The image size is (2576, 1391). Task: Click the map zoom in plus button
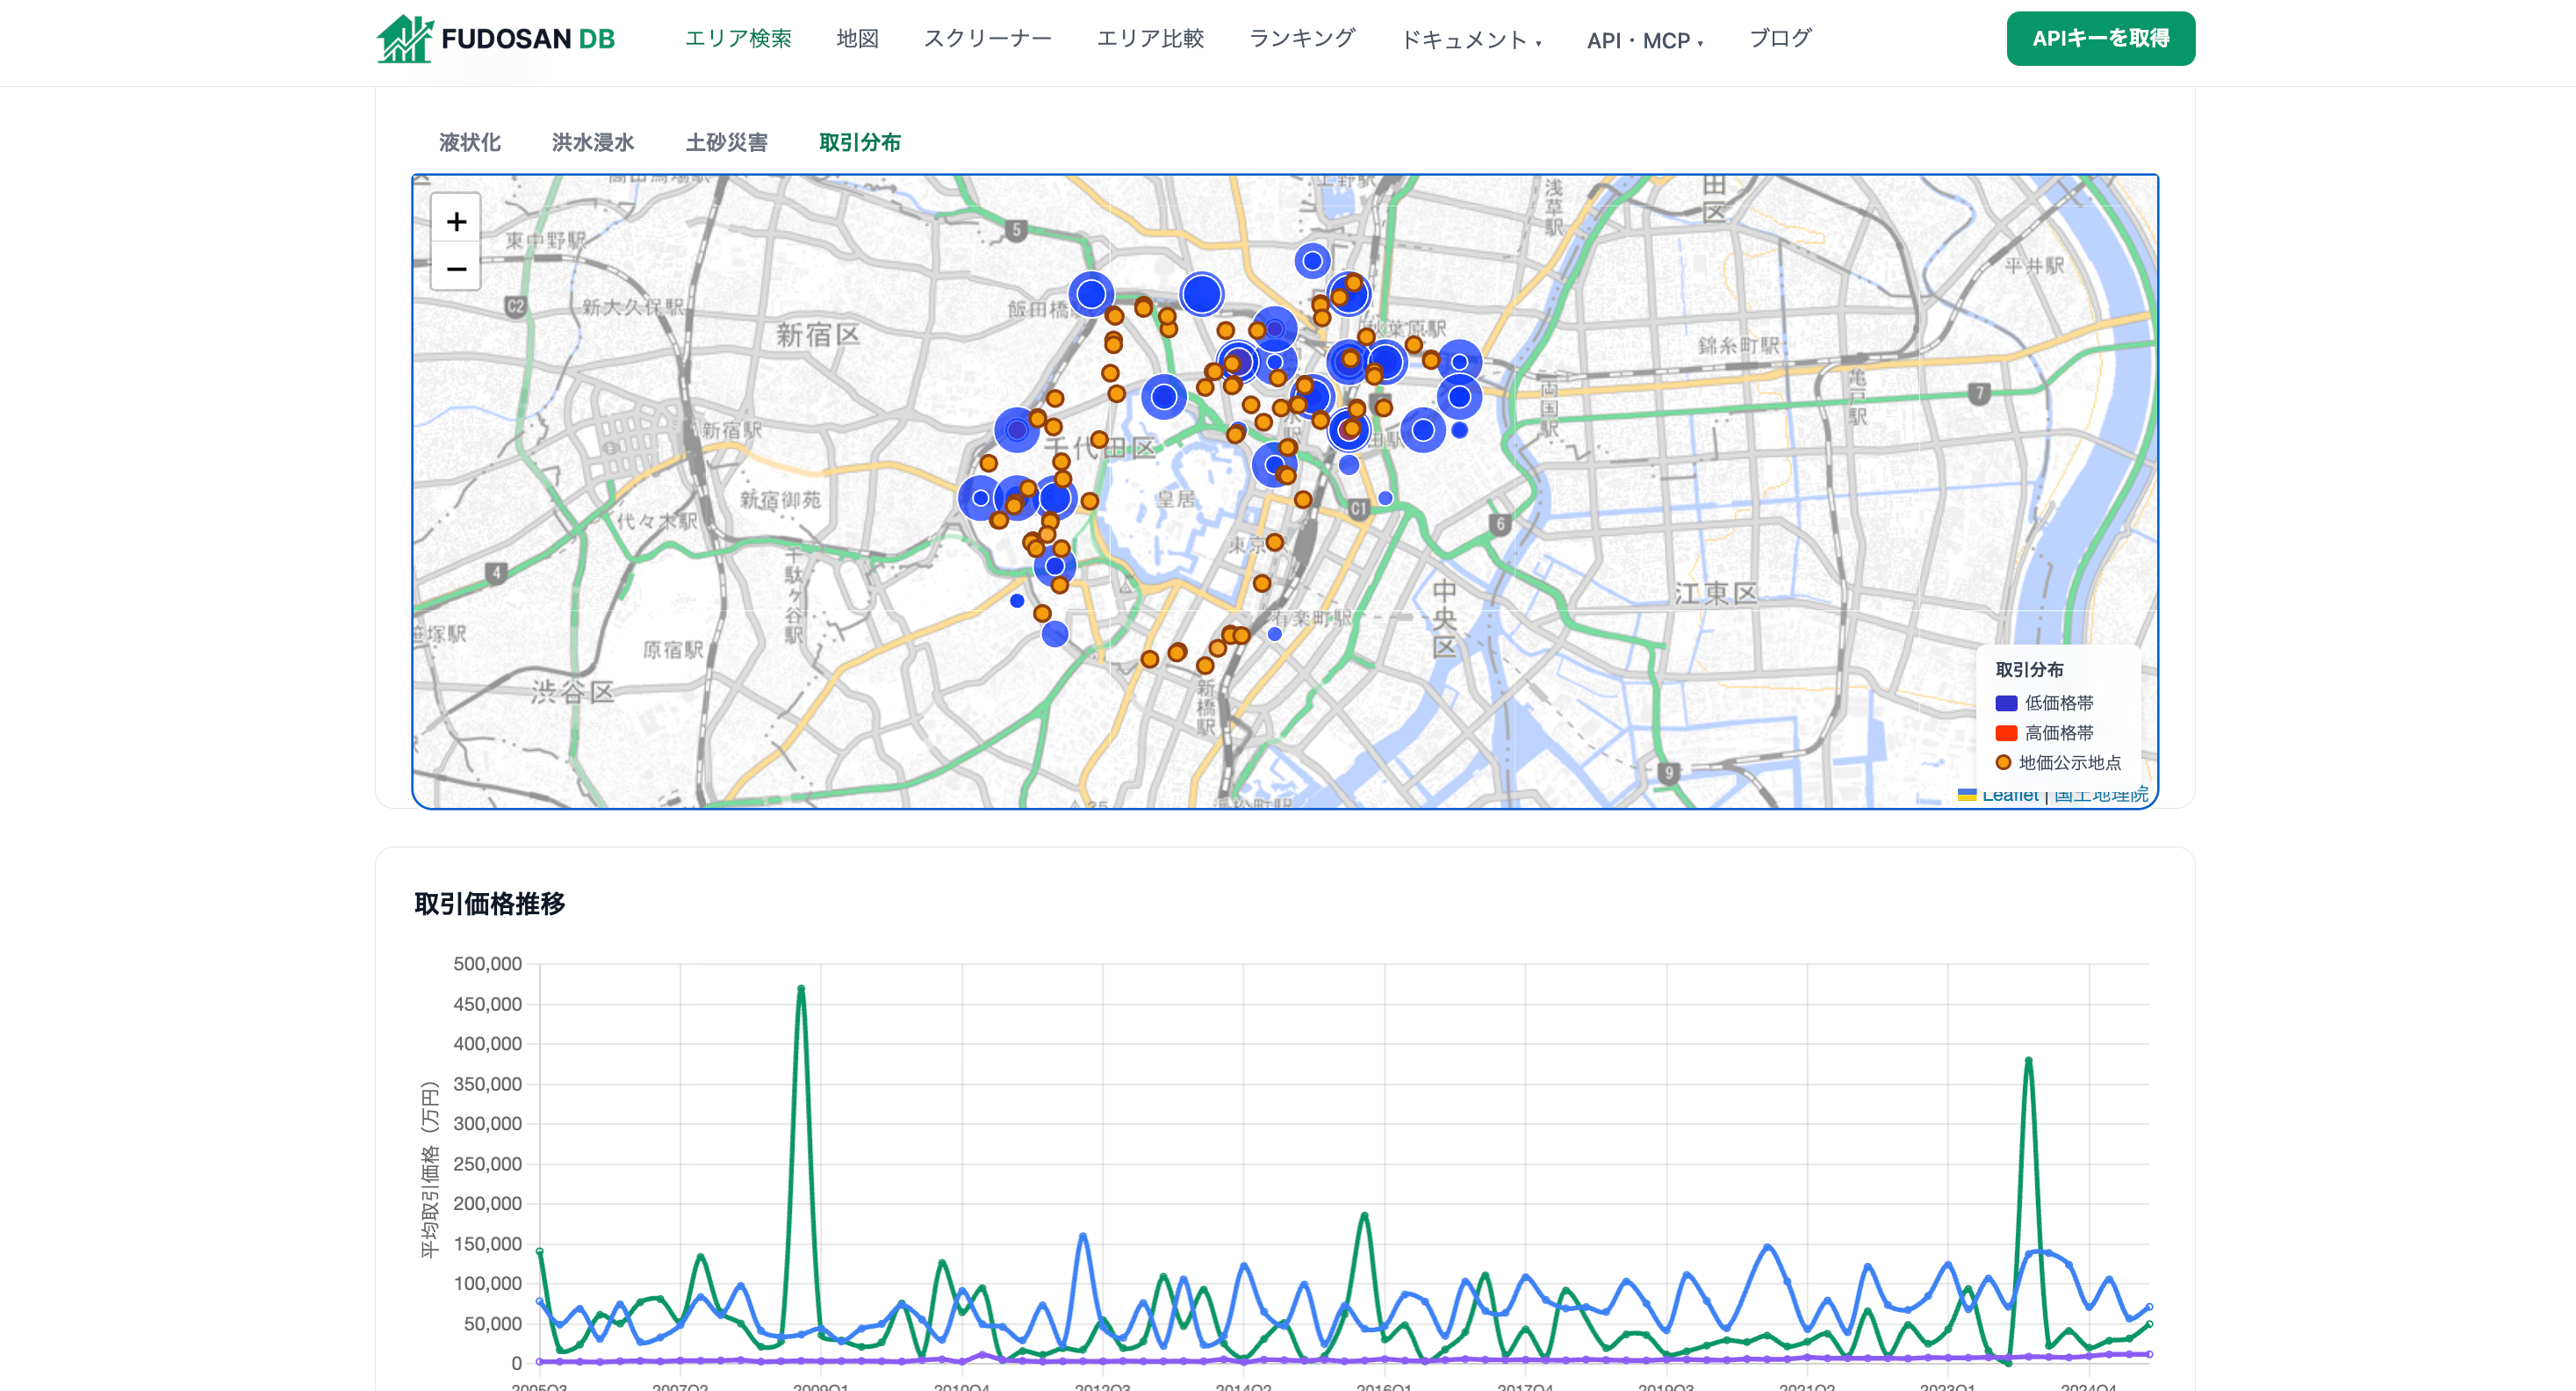[x=456, y=221]
